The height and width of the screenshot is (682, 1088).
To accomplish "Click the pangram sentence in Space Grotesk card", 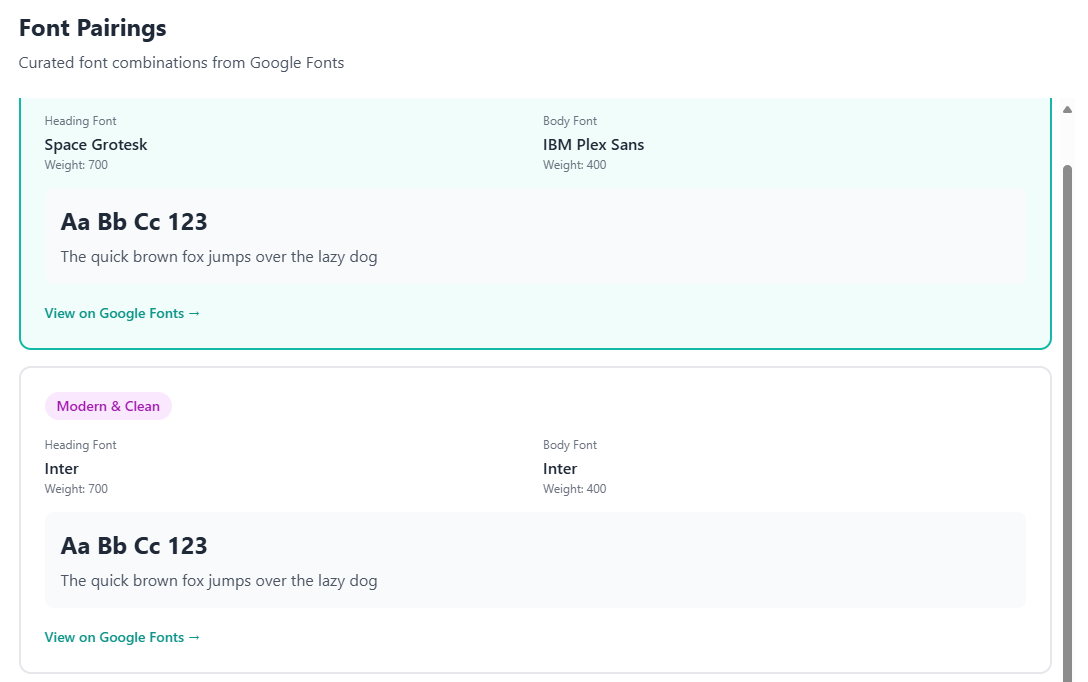I will tap(219, 257).
